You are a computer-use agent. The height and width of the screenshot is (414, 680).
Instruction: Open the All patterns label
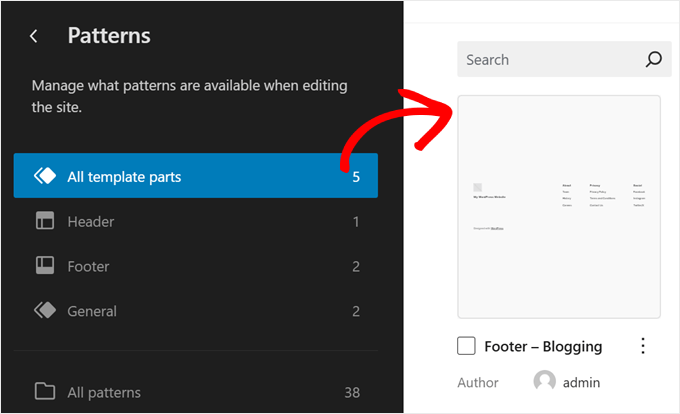click(104, 392)
